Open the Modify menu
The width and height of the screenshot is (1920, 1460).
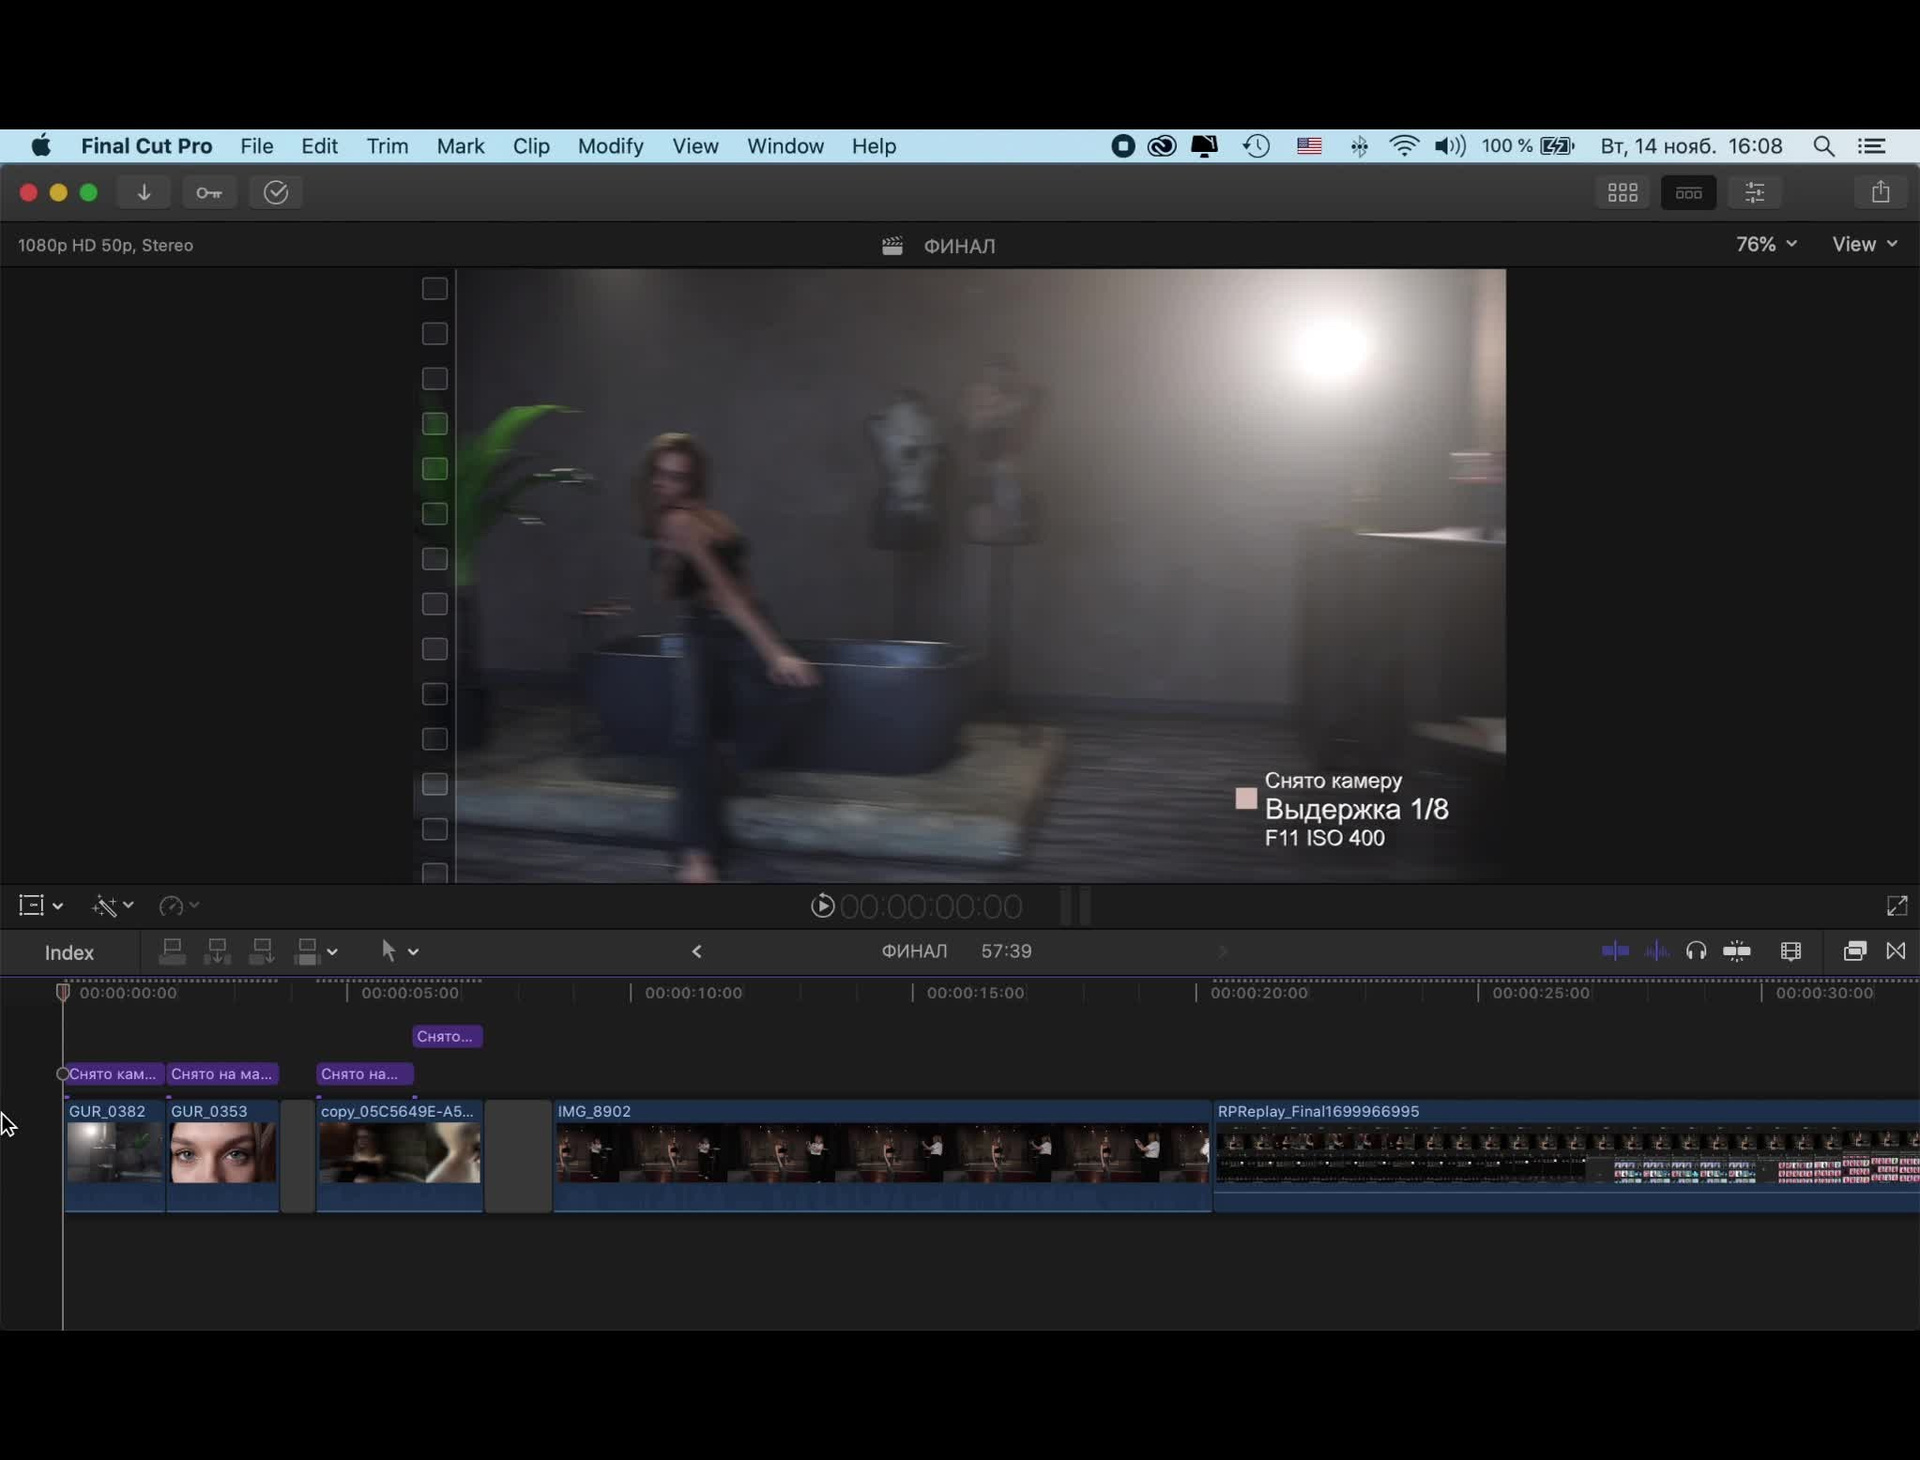tap(610, 146)
